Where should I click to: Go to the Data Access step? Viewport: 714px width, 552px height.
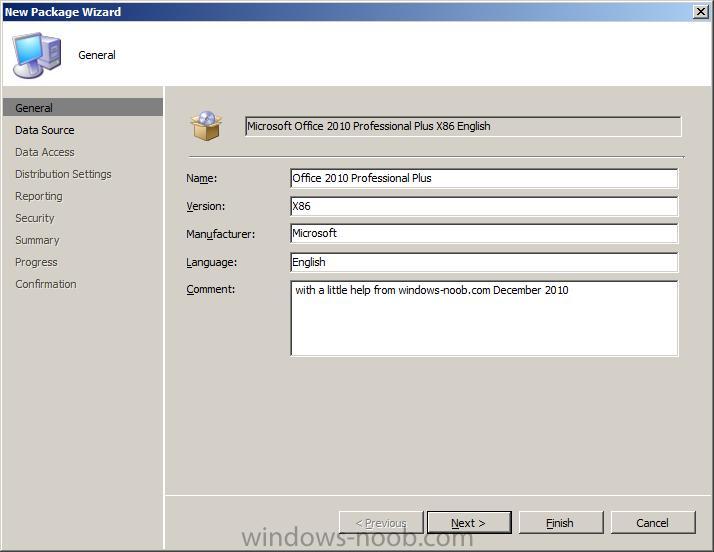coord(45,152)
